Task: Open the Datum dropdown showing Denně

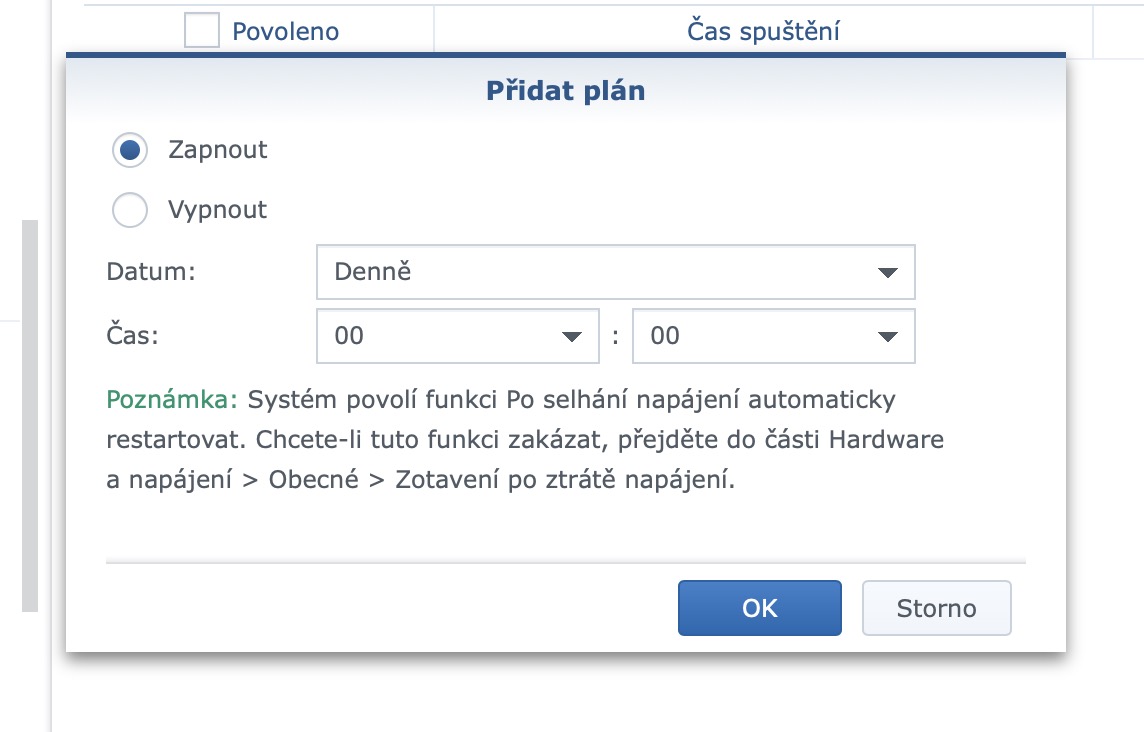Action: pos(615,271)
